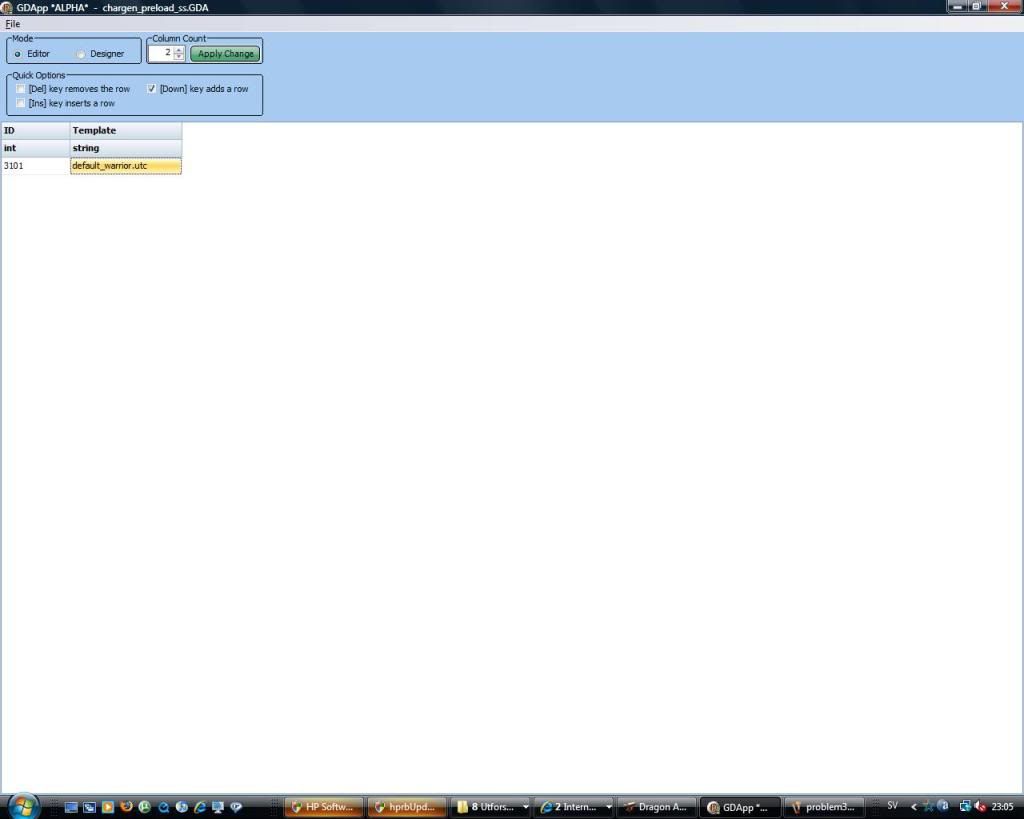Image resolution: width=1024 pixels, height=819 pixels.
Task: Click the muted volume tray icon
Action: [x=980, y=806]
